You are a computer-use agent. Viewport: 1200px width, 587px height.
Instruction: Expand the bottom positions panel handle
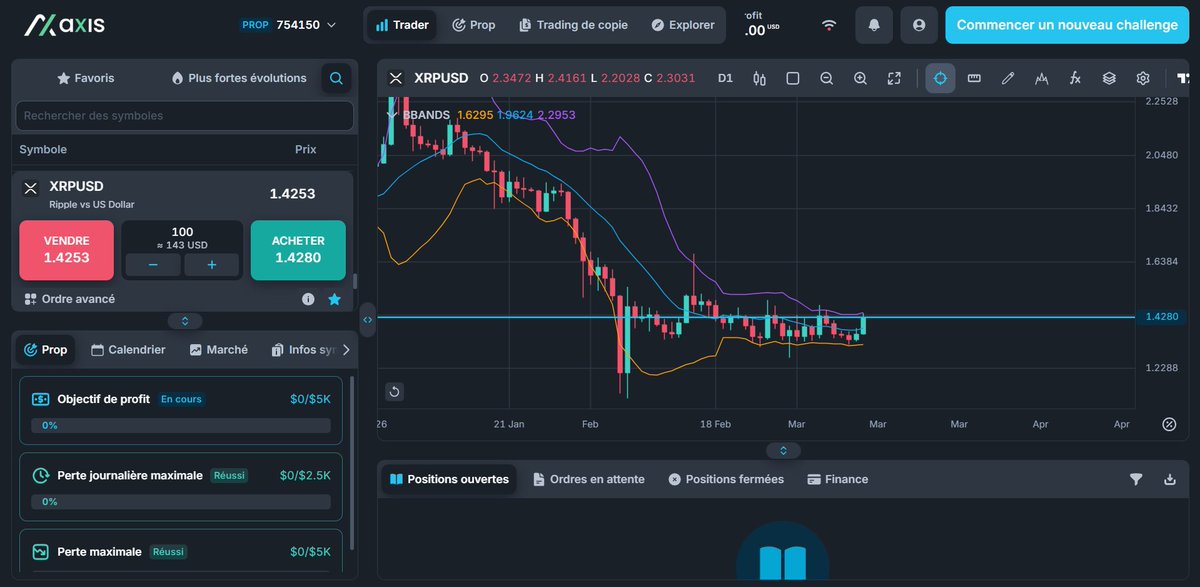coord(783,451)
